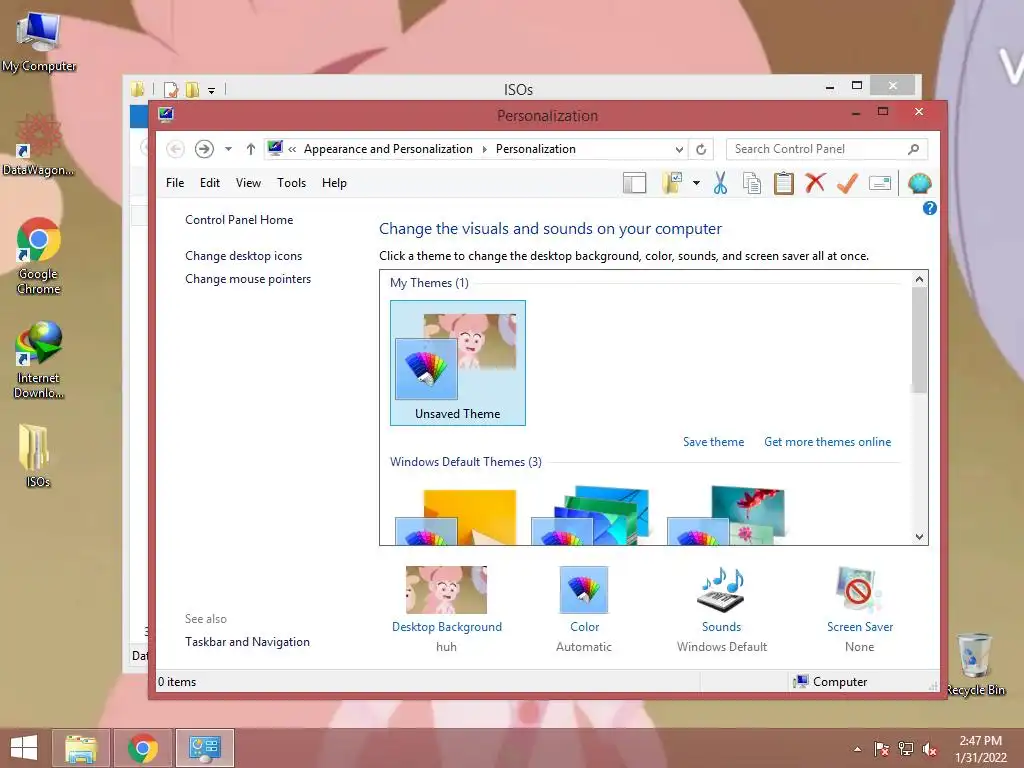Open the Recycle Bin
Viewport: 1024px width, 768px height.
(x=975, y=664)
